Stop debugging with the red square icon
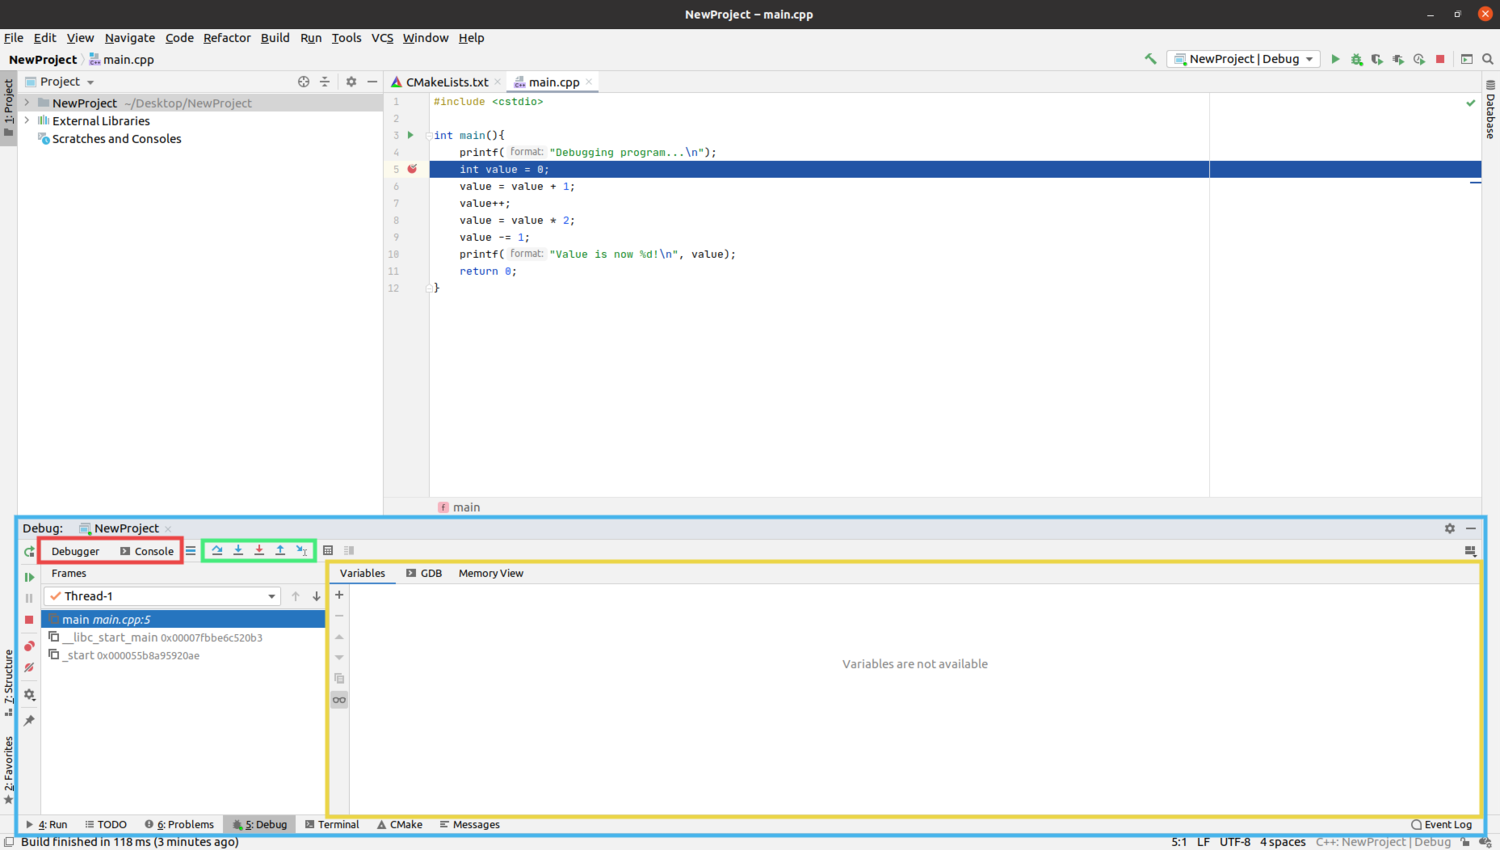 click(x=29, y=619)
